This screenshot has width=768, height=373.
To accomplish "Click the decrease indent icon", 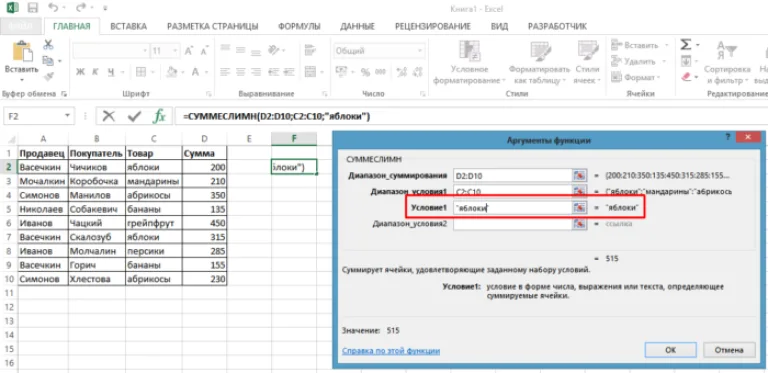I will pos(274,71).
